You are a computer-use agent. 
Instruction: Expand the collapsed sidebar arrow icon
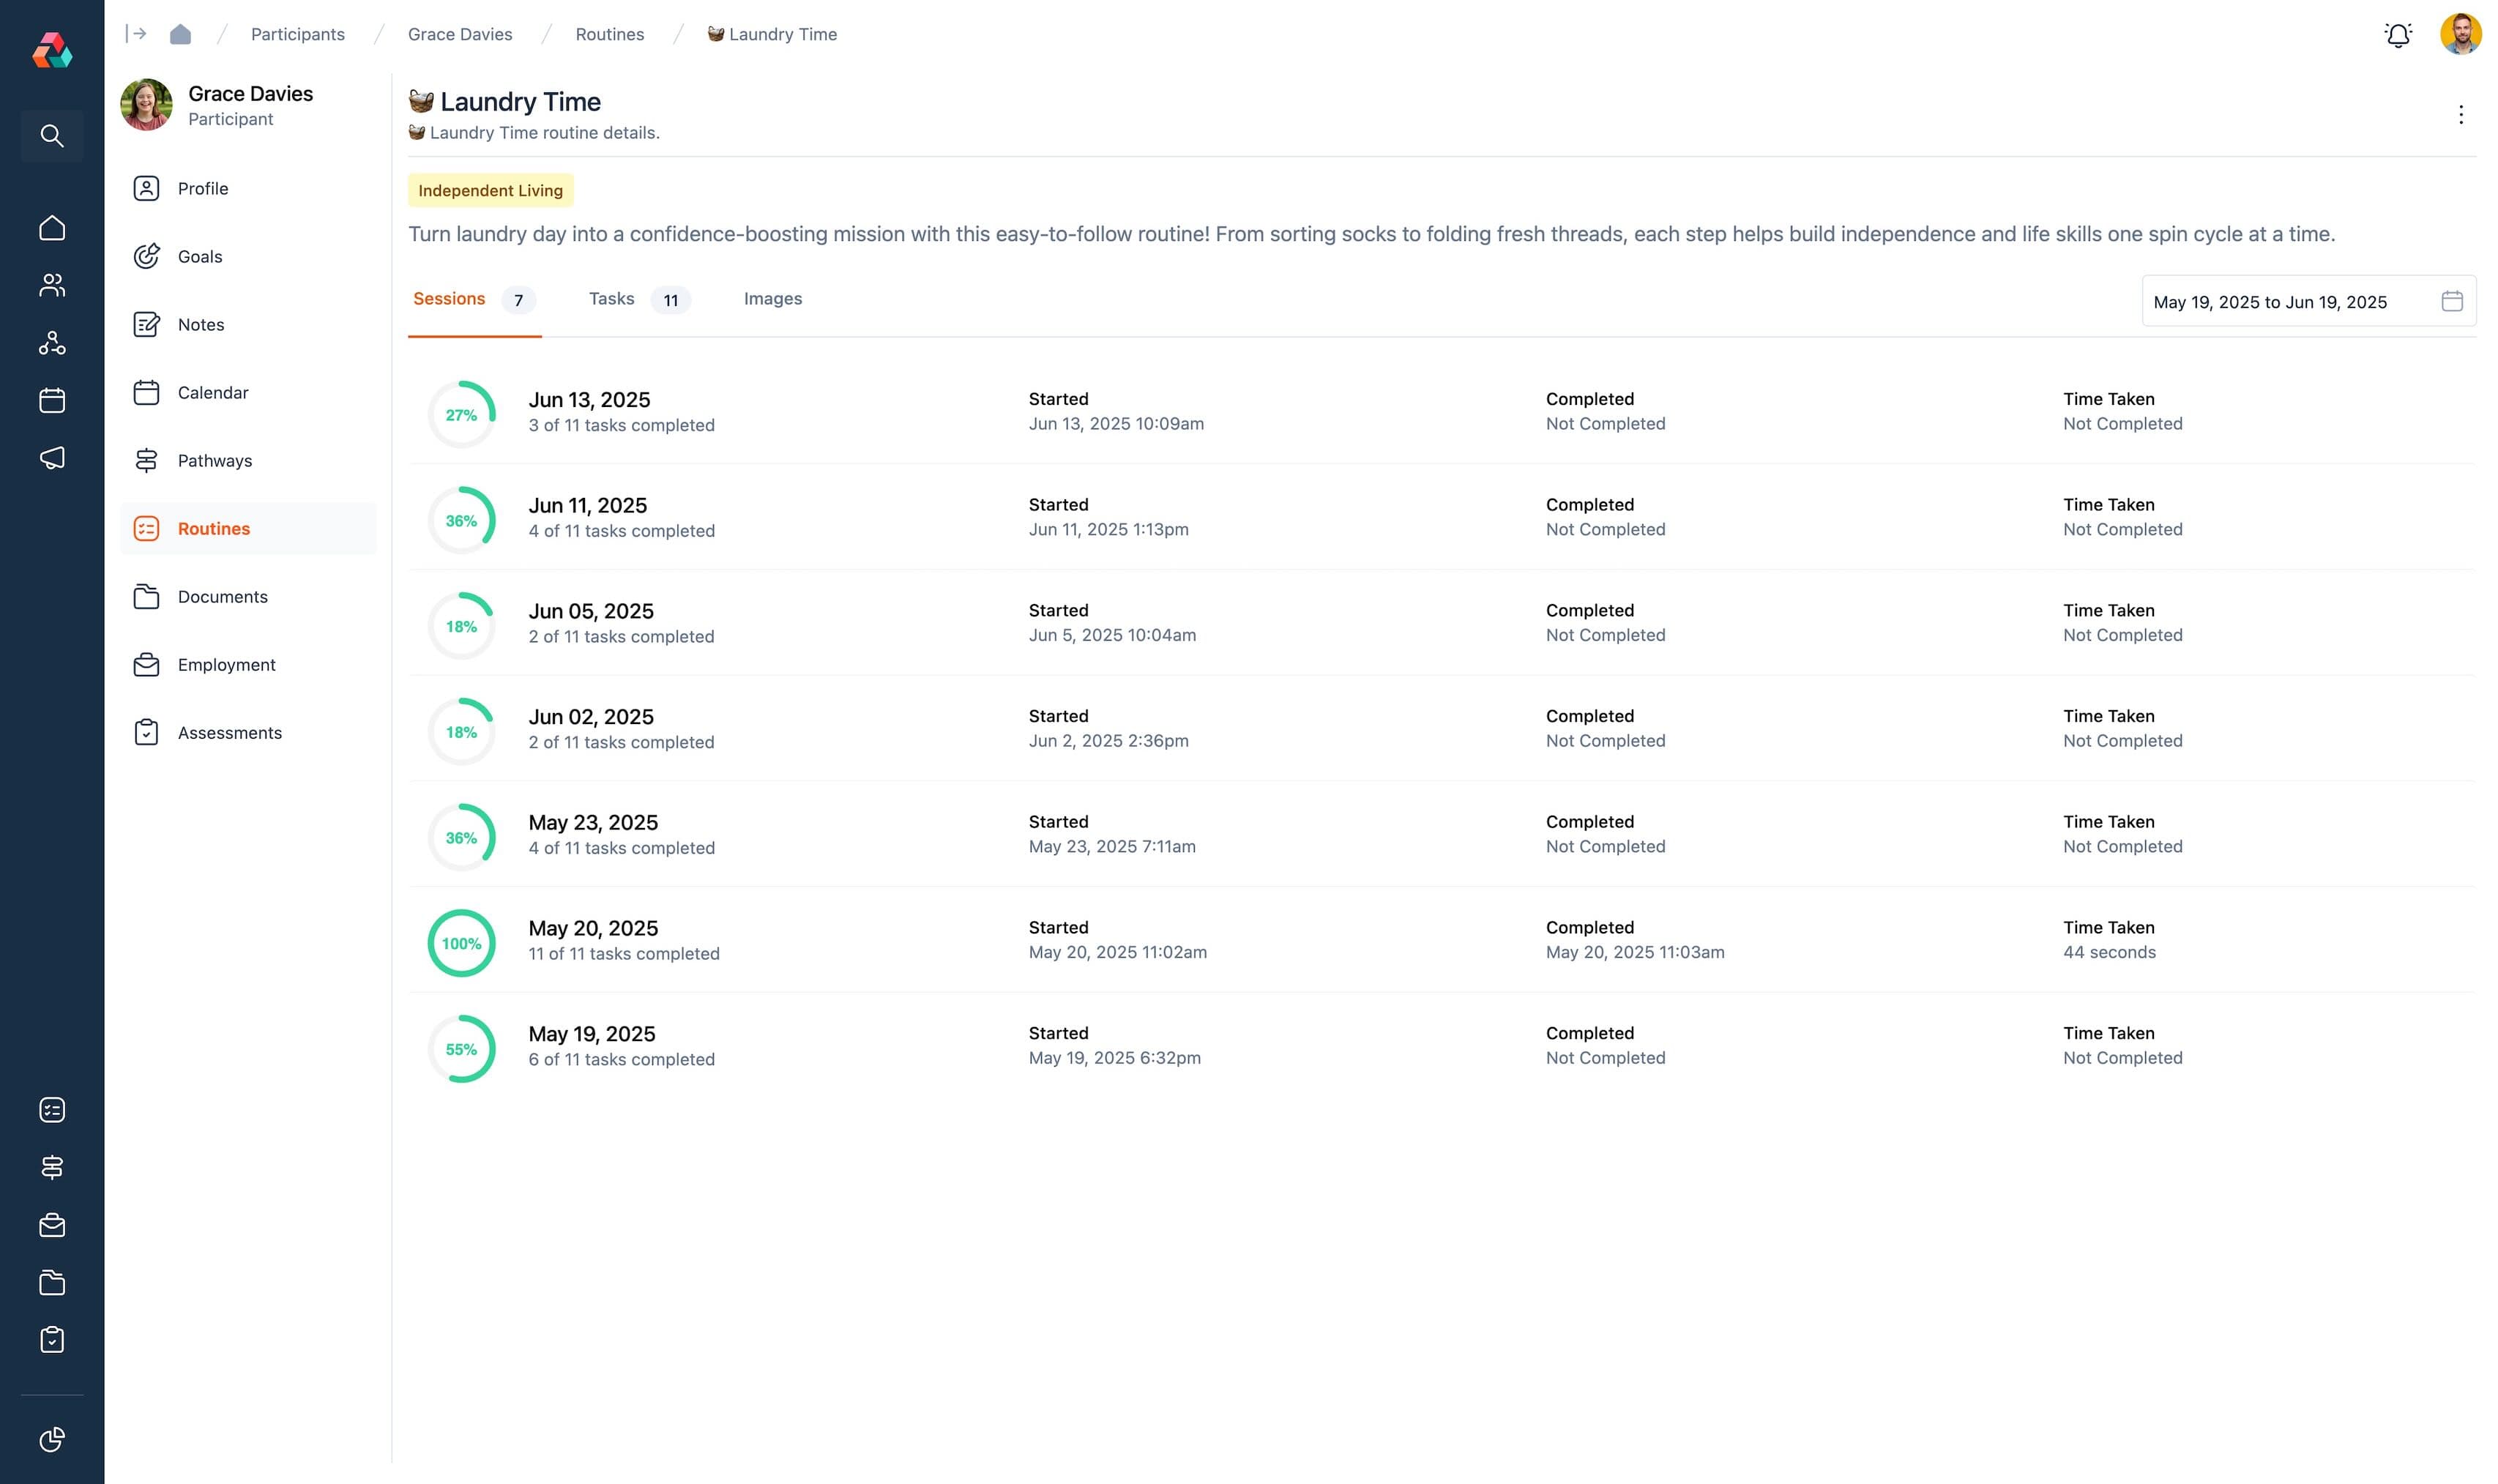[136, 34]
